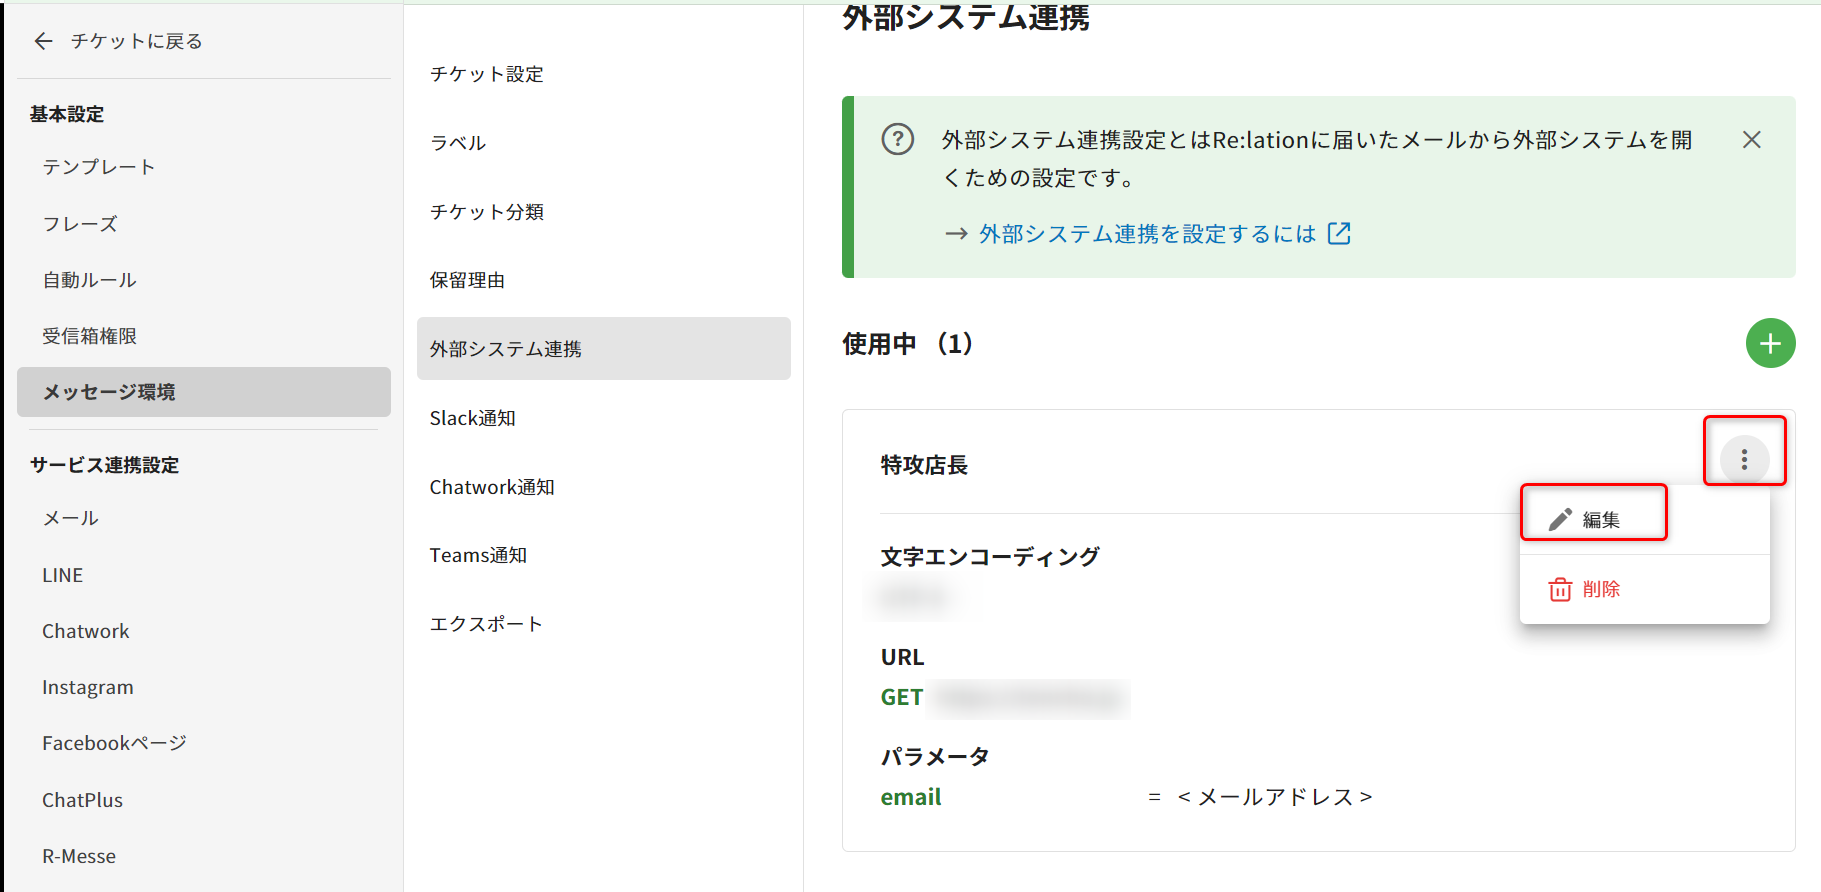
Task: Click the question mark help icon
Action: [897, 139]
